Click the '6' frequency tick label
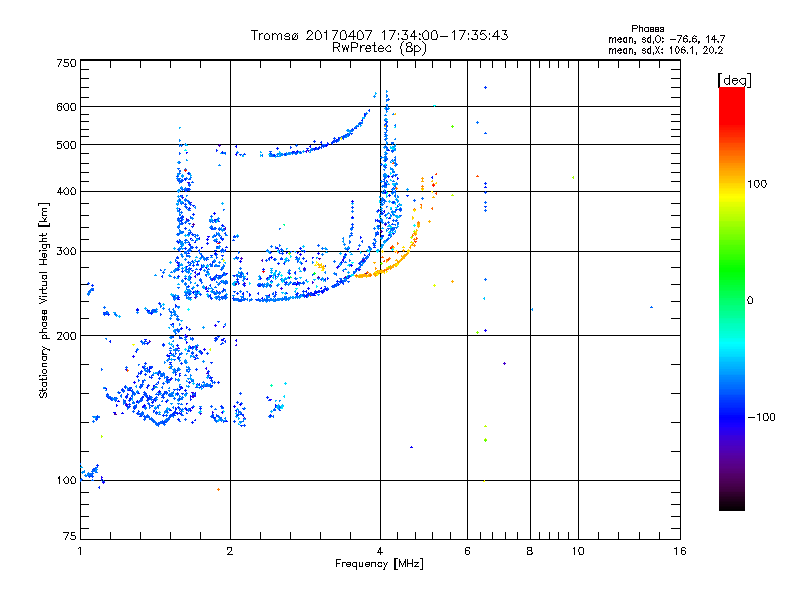Viewport: 800px width, 600px height. [467, 551]
